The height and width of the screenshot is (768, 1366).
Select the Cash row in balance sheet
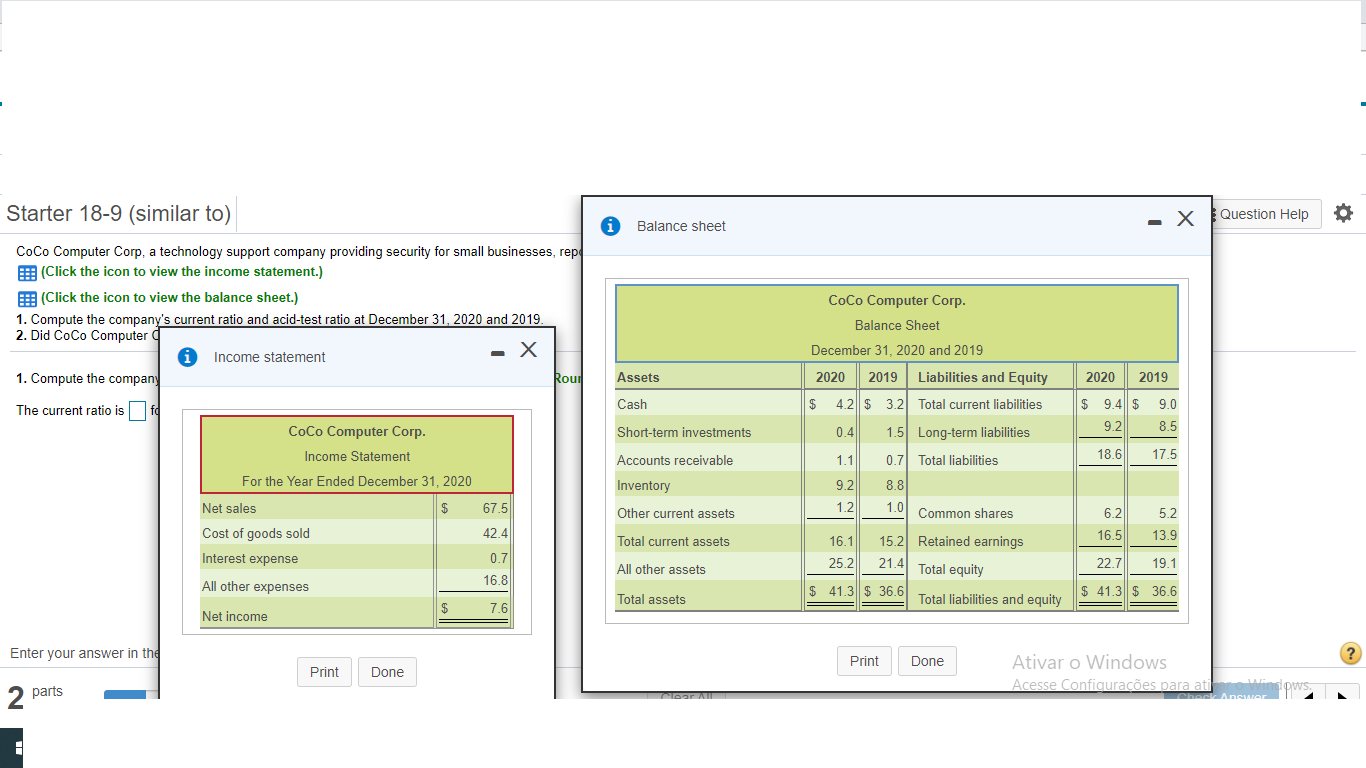point(632,404)
